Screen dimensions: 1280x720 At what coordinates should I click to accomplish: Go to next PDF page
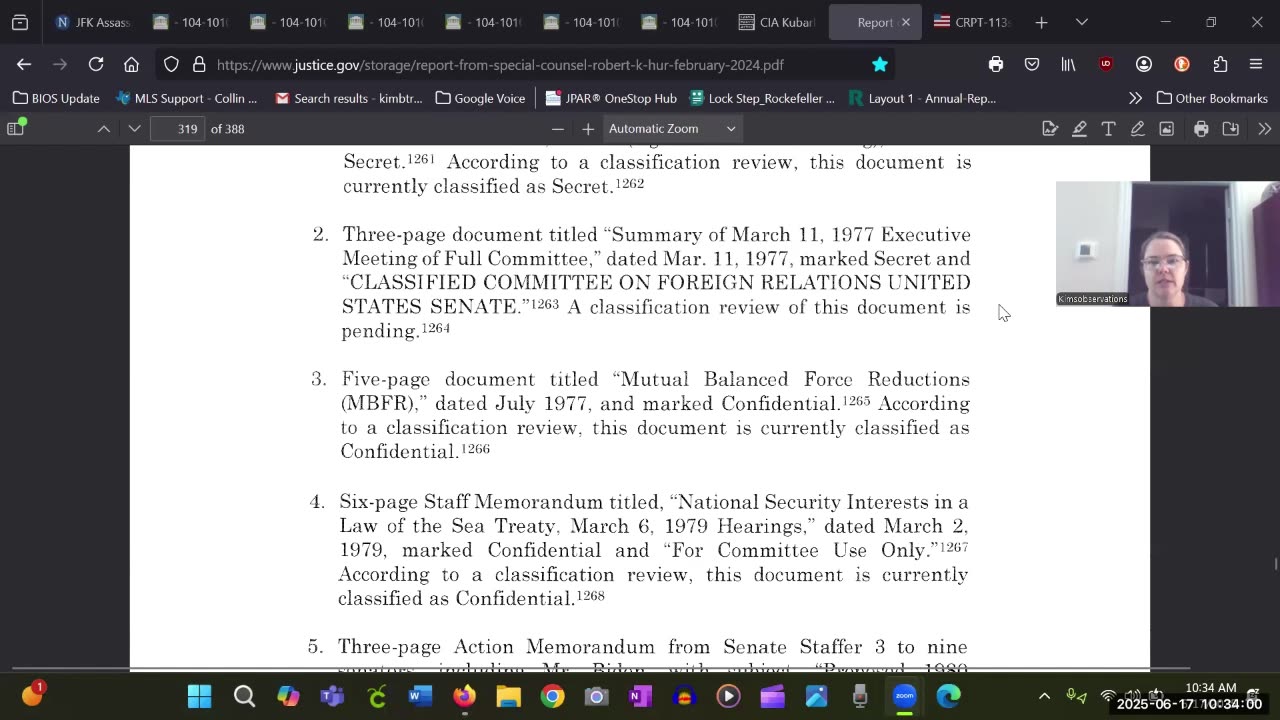(x=134, y=128)
